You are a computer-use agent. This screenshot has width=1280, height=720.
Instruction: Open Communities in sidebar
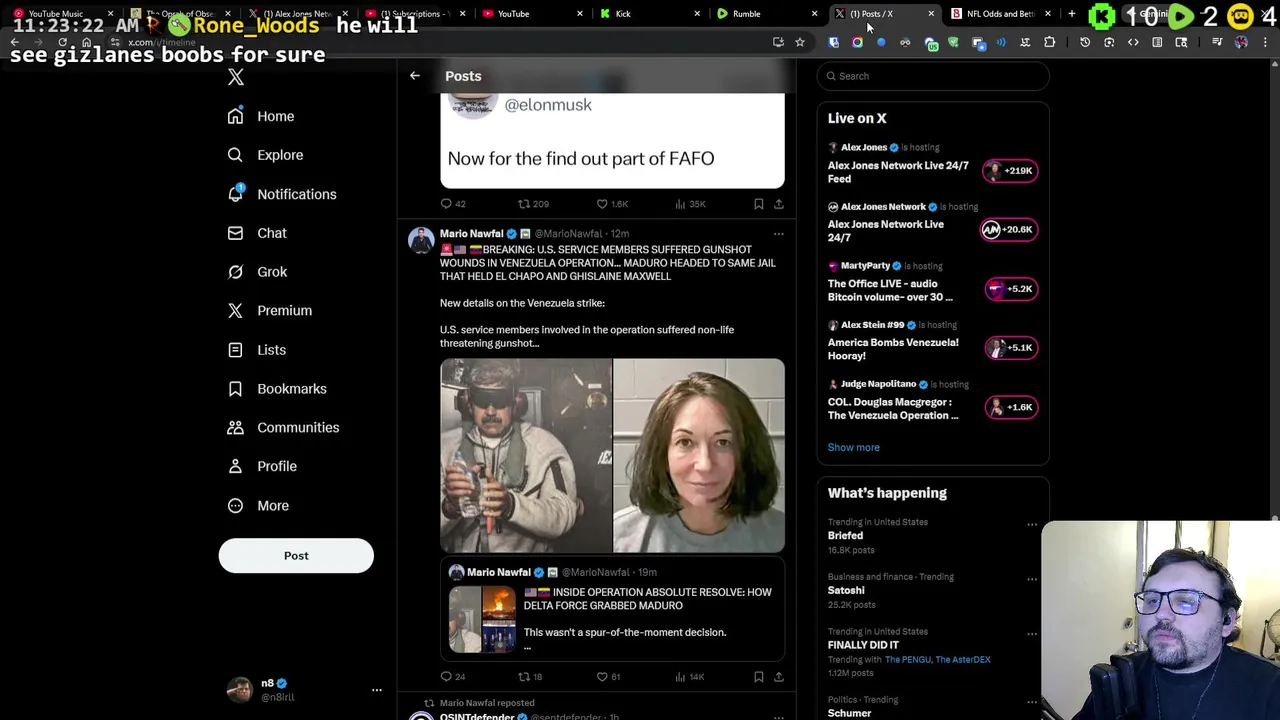tap(282, 428)
